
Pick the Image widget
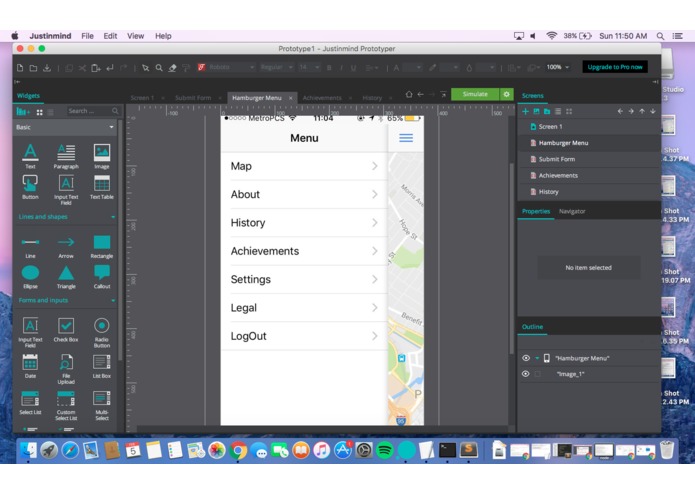(x=102, y=156)
